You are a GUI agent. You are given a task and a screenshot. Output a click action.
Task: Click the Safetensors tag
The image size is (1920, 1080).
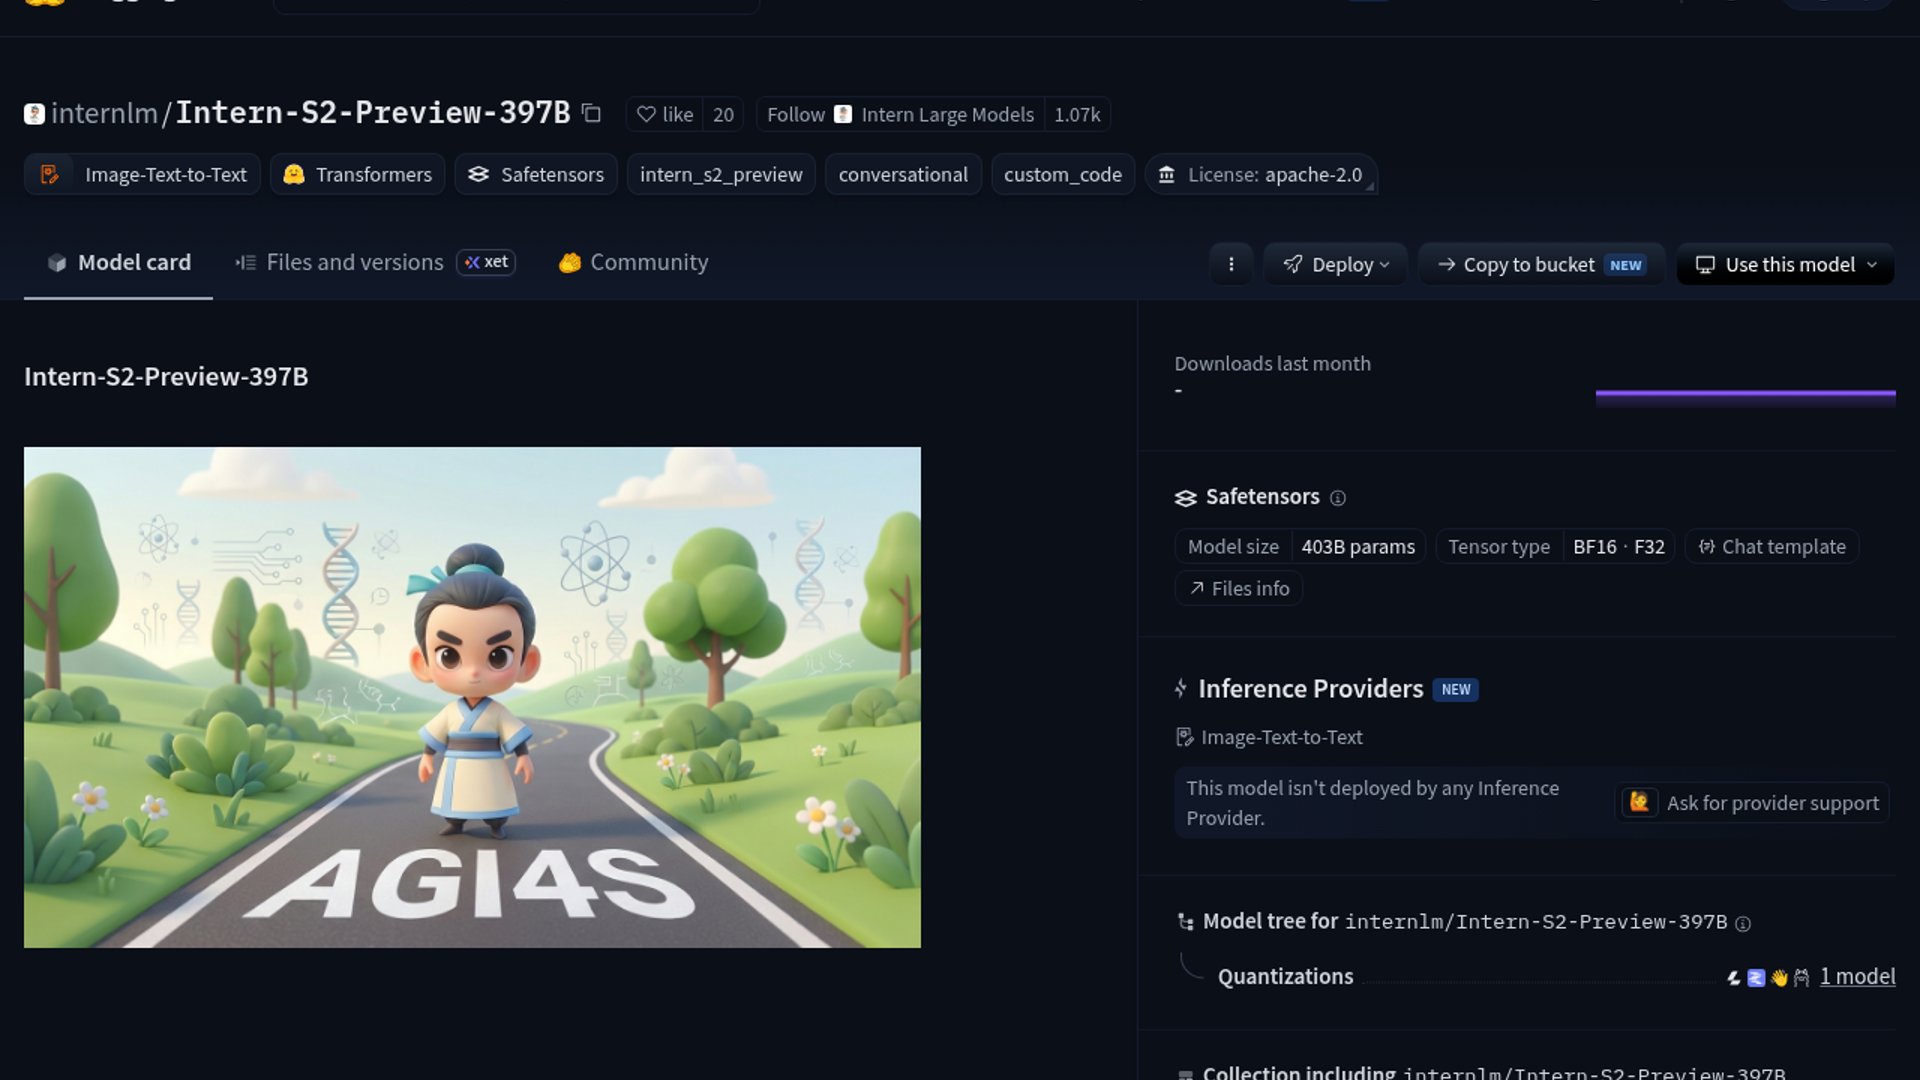536,174
